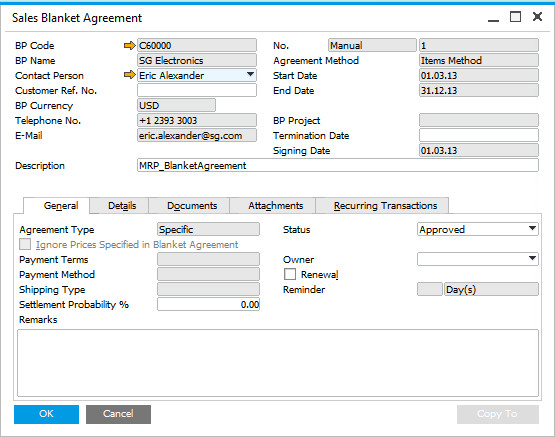556x438 pixels.
Task: Enable the Renewal checkbox
Action: point(290,274)
